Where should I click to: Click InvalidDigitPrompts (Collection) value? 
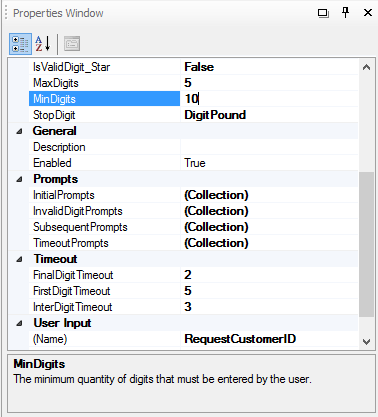click(x=216, y=211)
